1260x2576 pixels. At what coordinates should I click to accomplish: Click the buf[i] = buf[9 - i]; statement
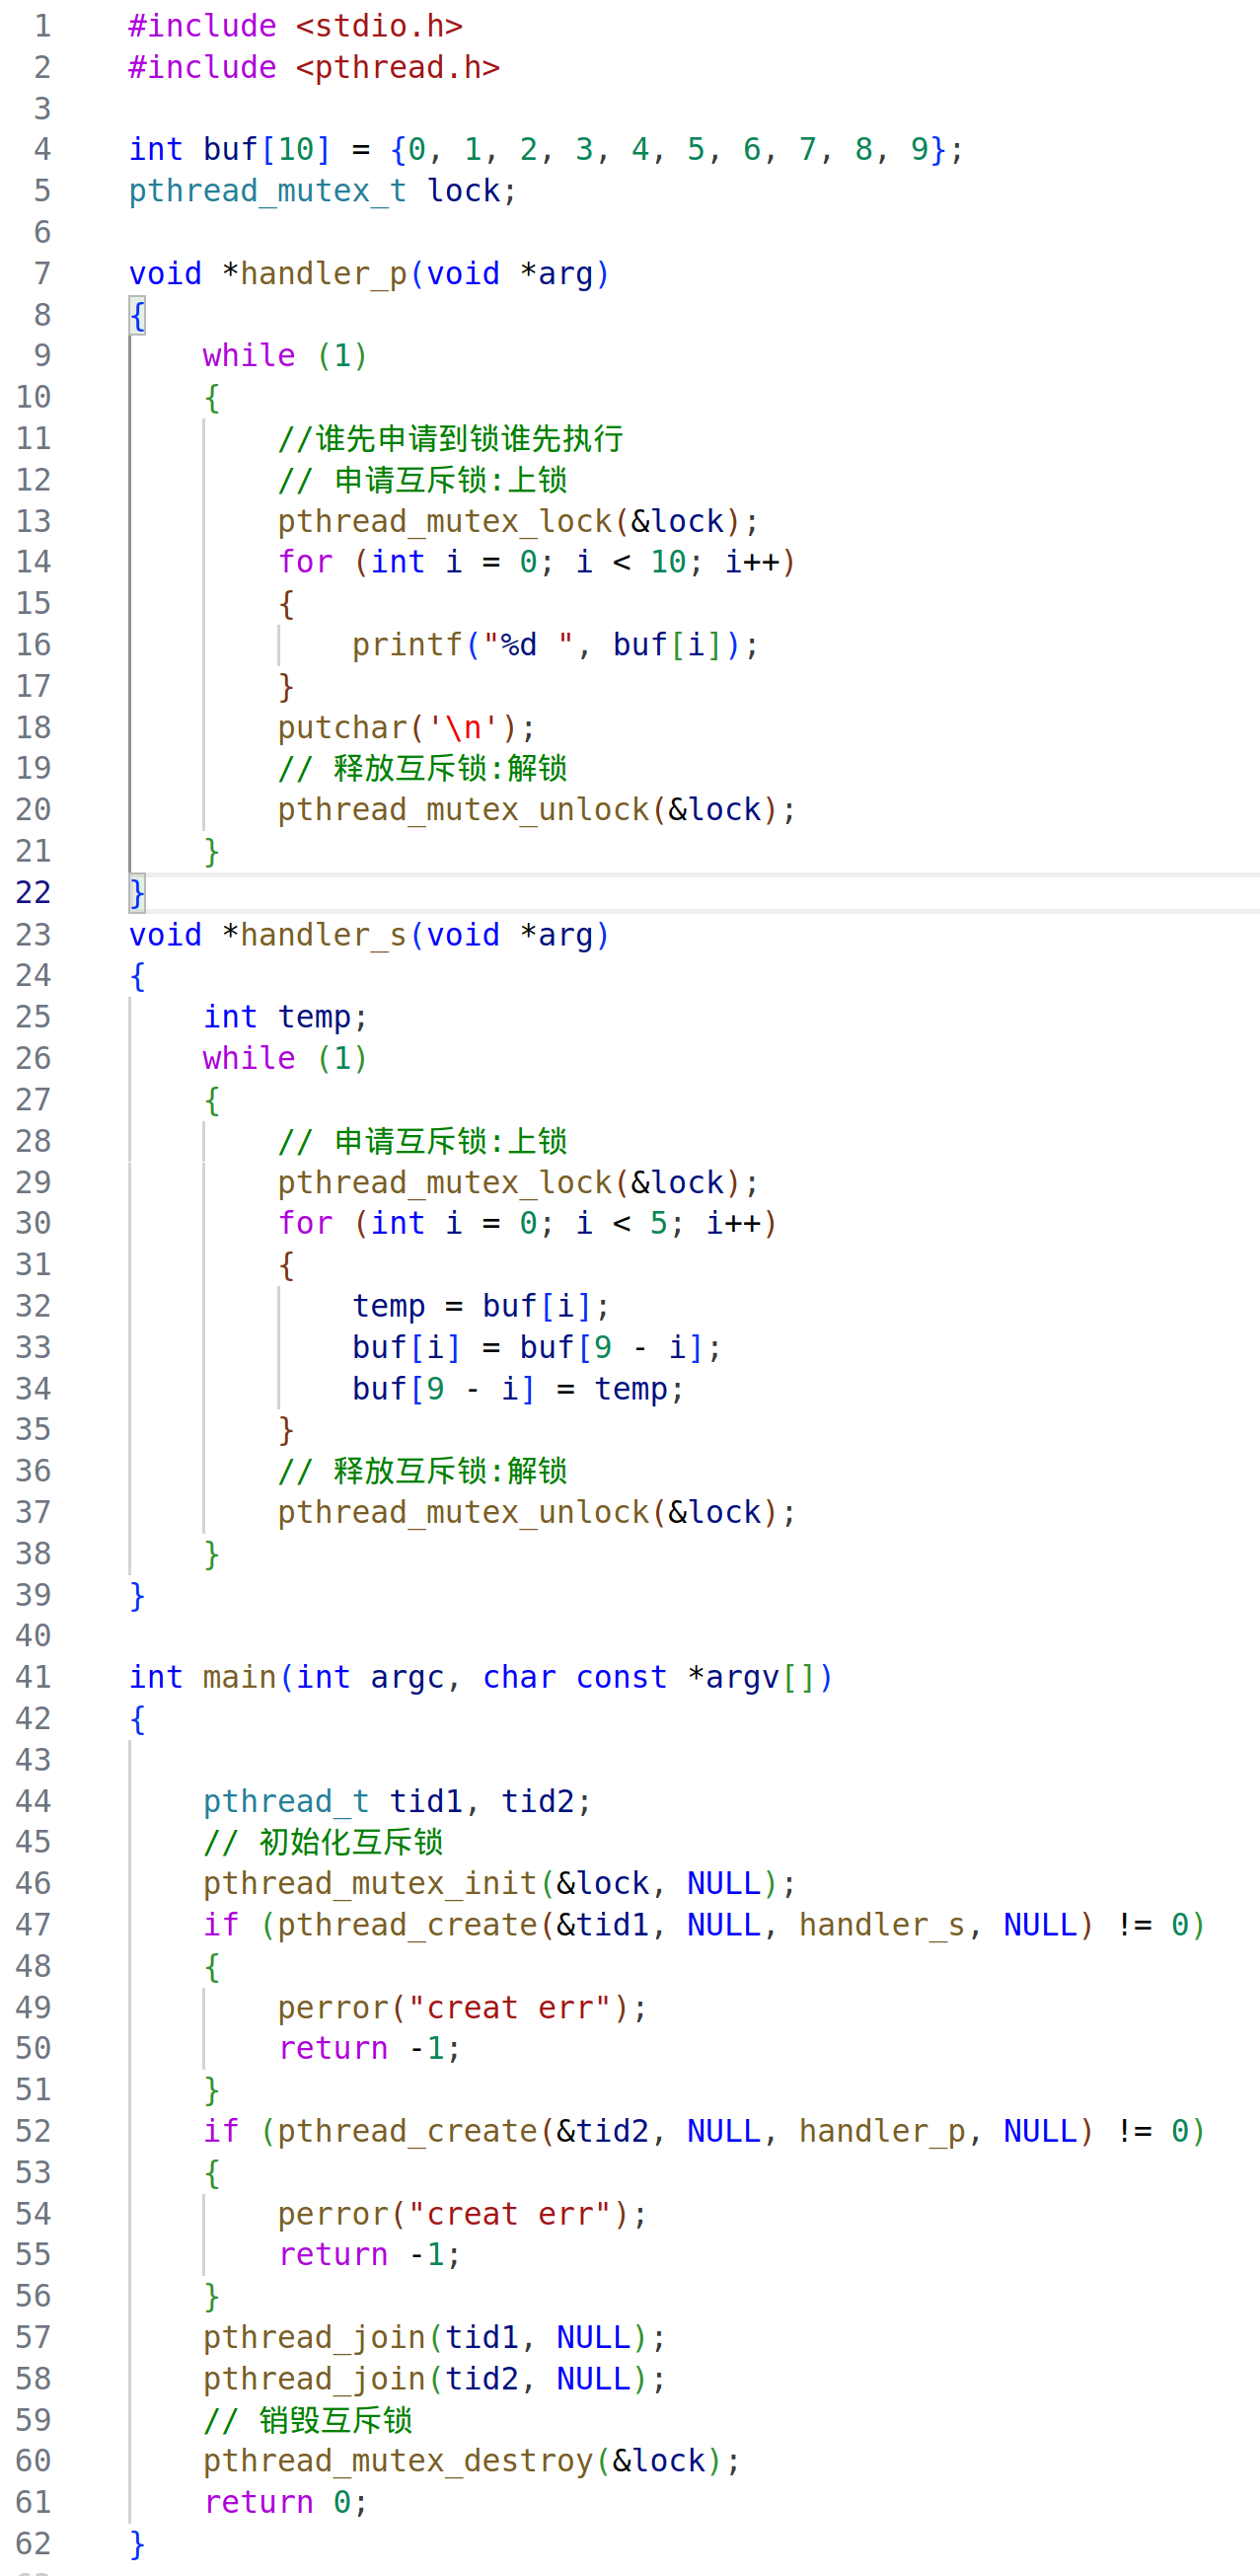click(x=537, y=1347)
